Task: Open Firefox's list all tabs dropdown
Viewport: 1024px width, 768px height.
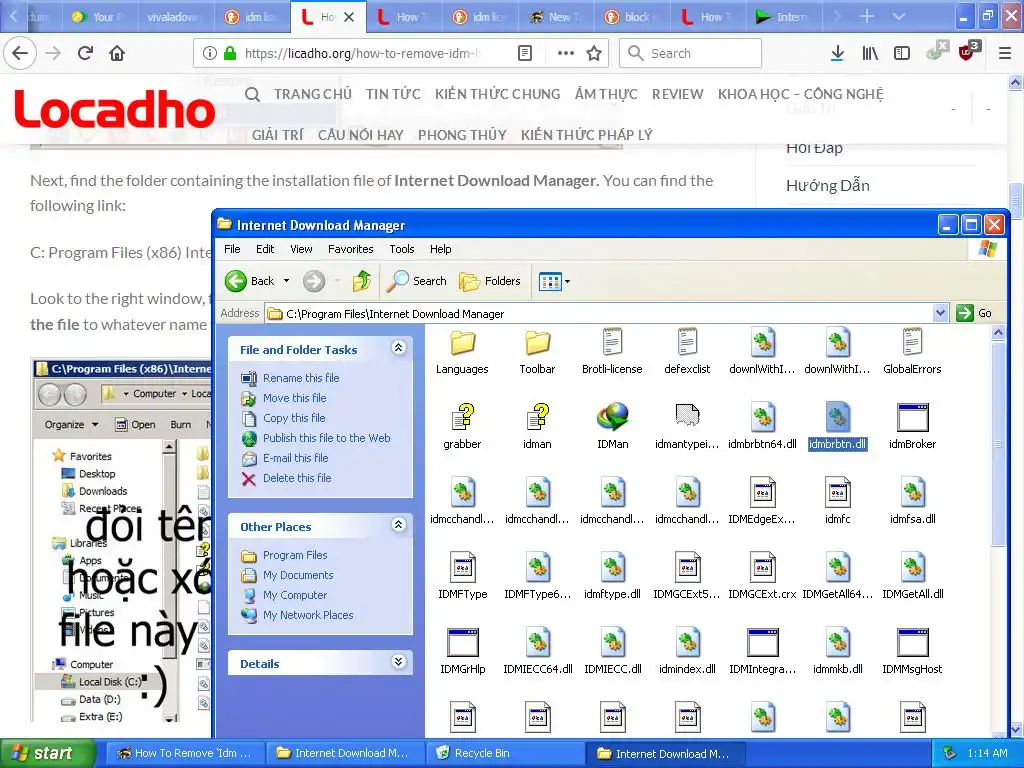Action: (x=899, y=16)
